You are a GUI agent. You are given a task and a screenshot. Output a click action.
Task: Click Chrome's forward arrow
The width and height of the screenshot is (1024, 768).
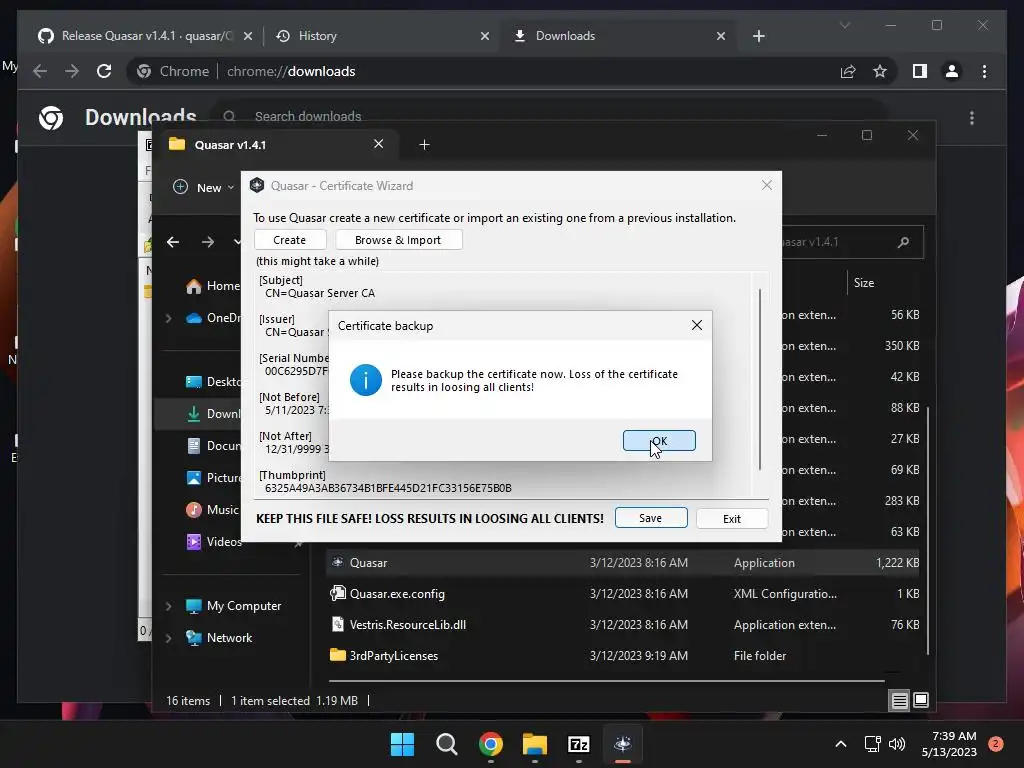click(x=72, y=71)
